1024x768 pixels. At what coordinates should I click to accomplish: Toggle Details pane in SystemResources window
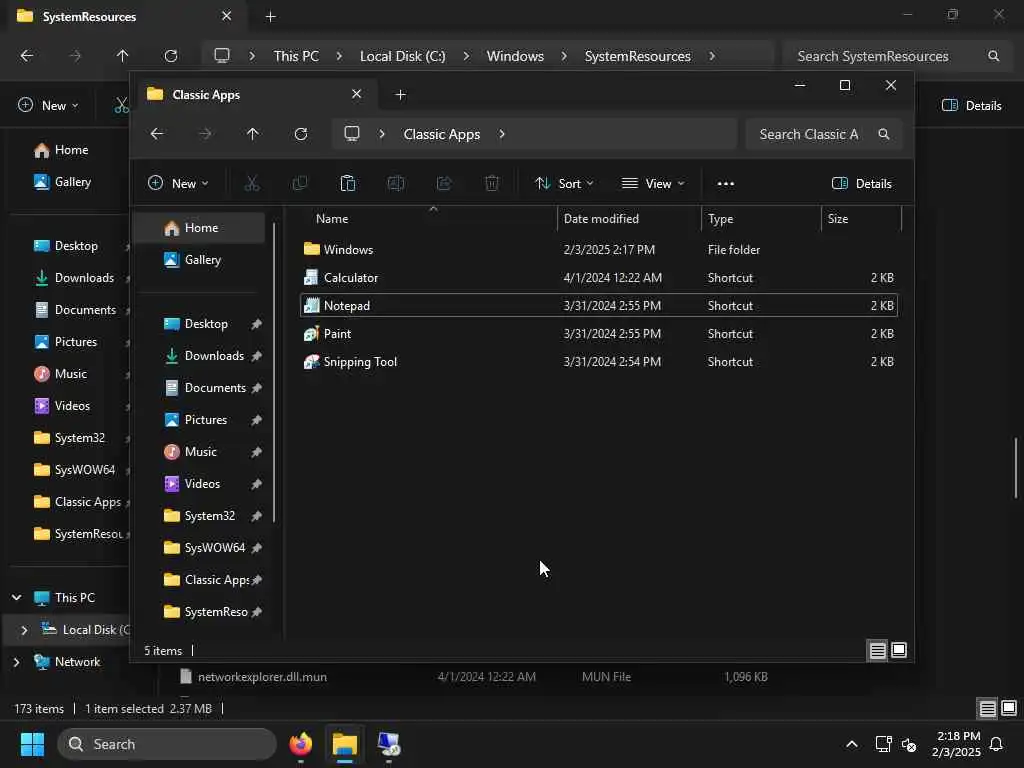[971, 106]
